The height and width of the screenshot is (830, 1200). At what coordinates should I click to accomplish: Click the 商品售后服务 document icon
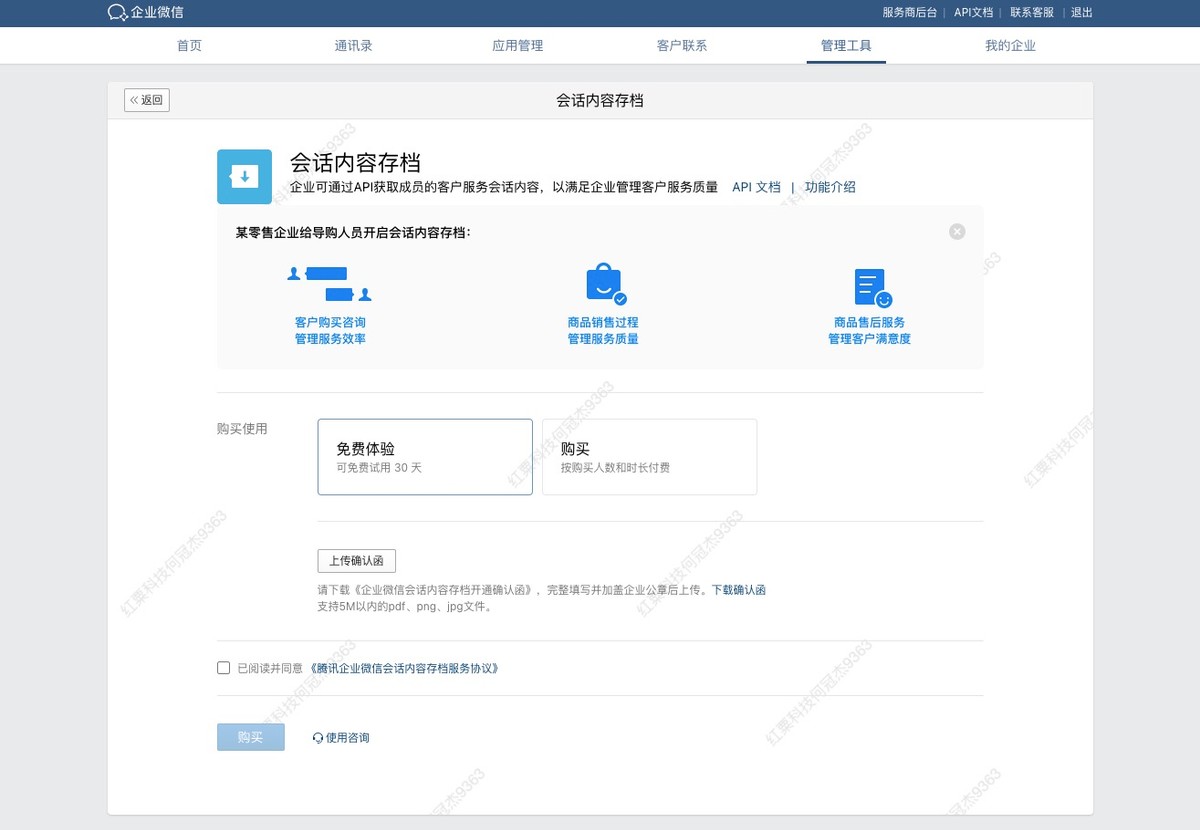(x=868, y=285)
